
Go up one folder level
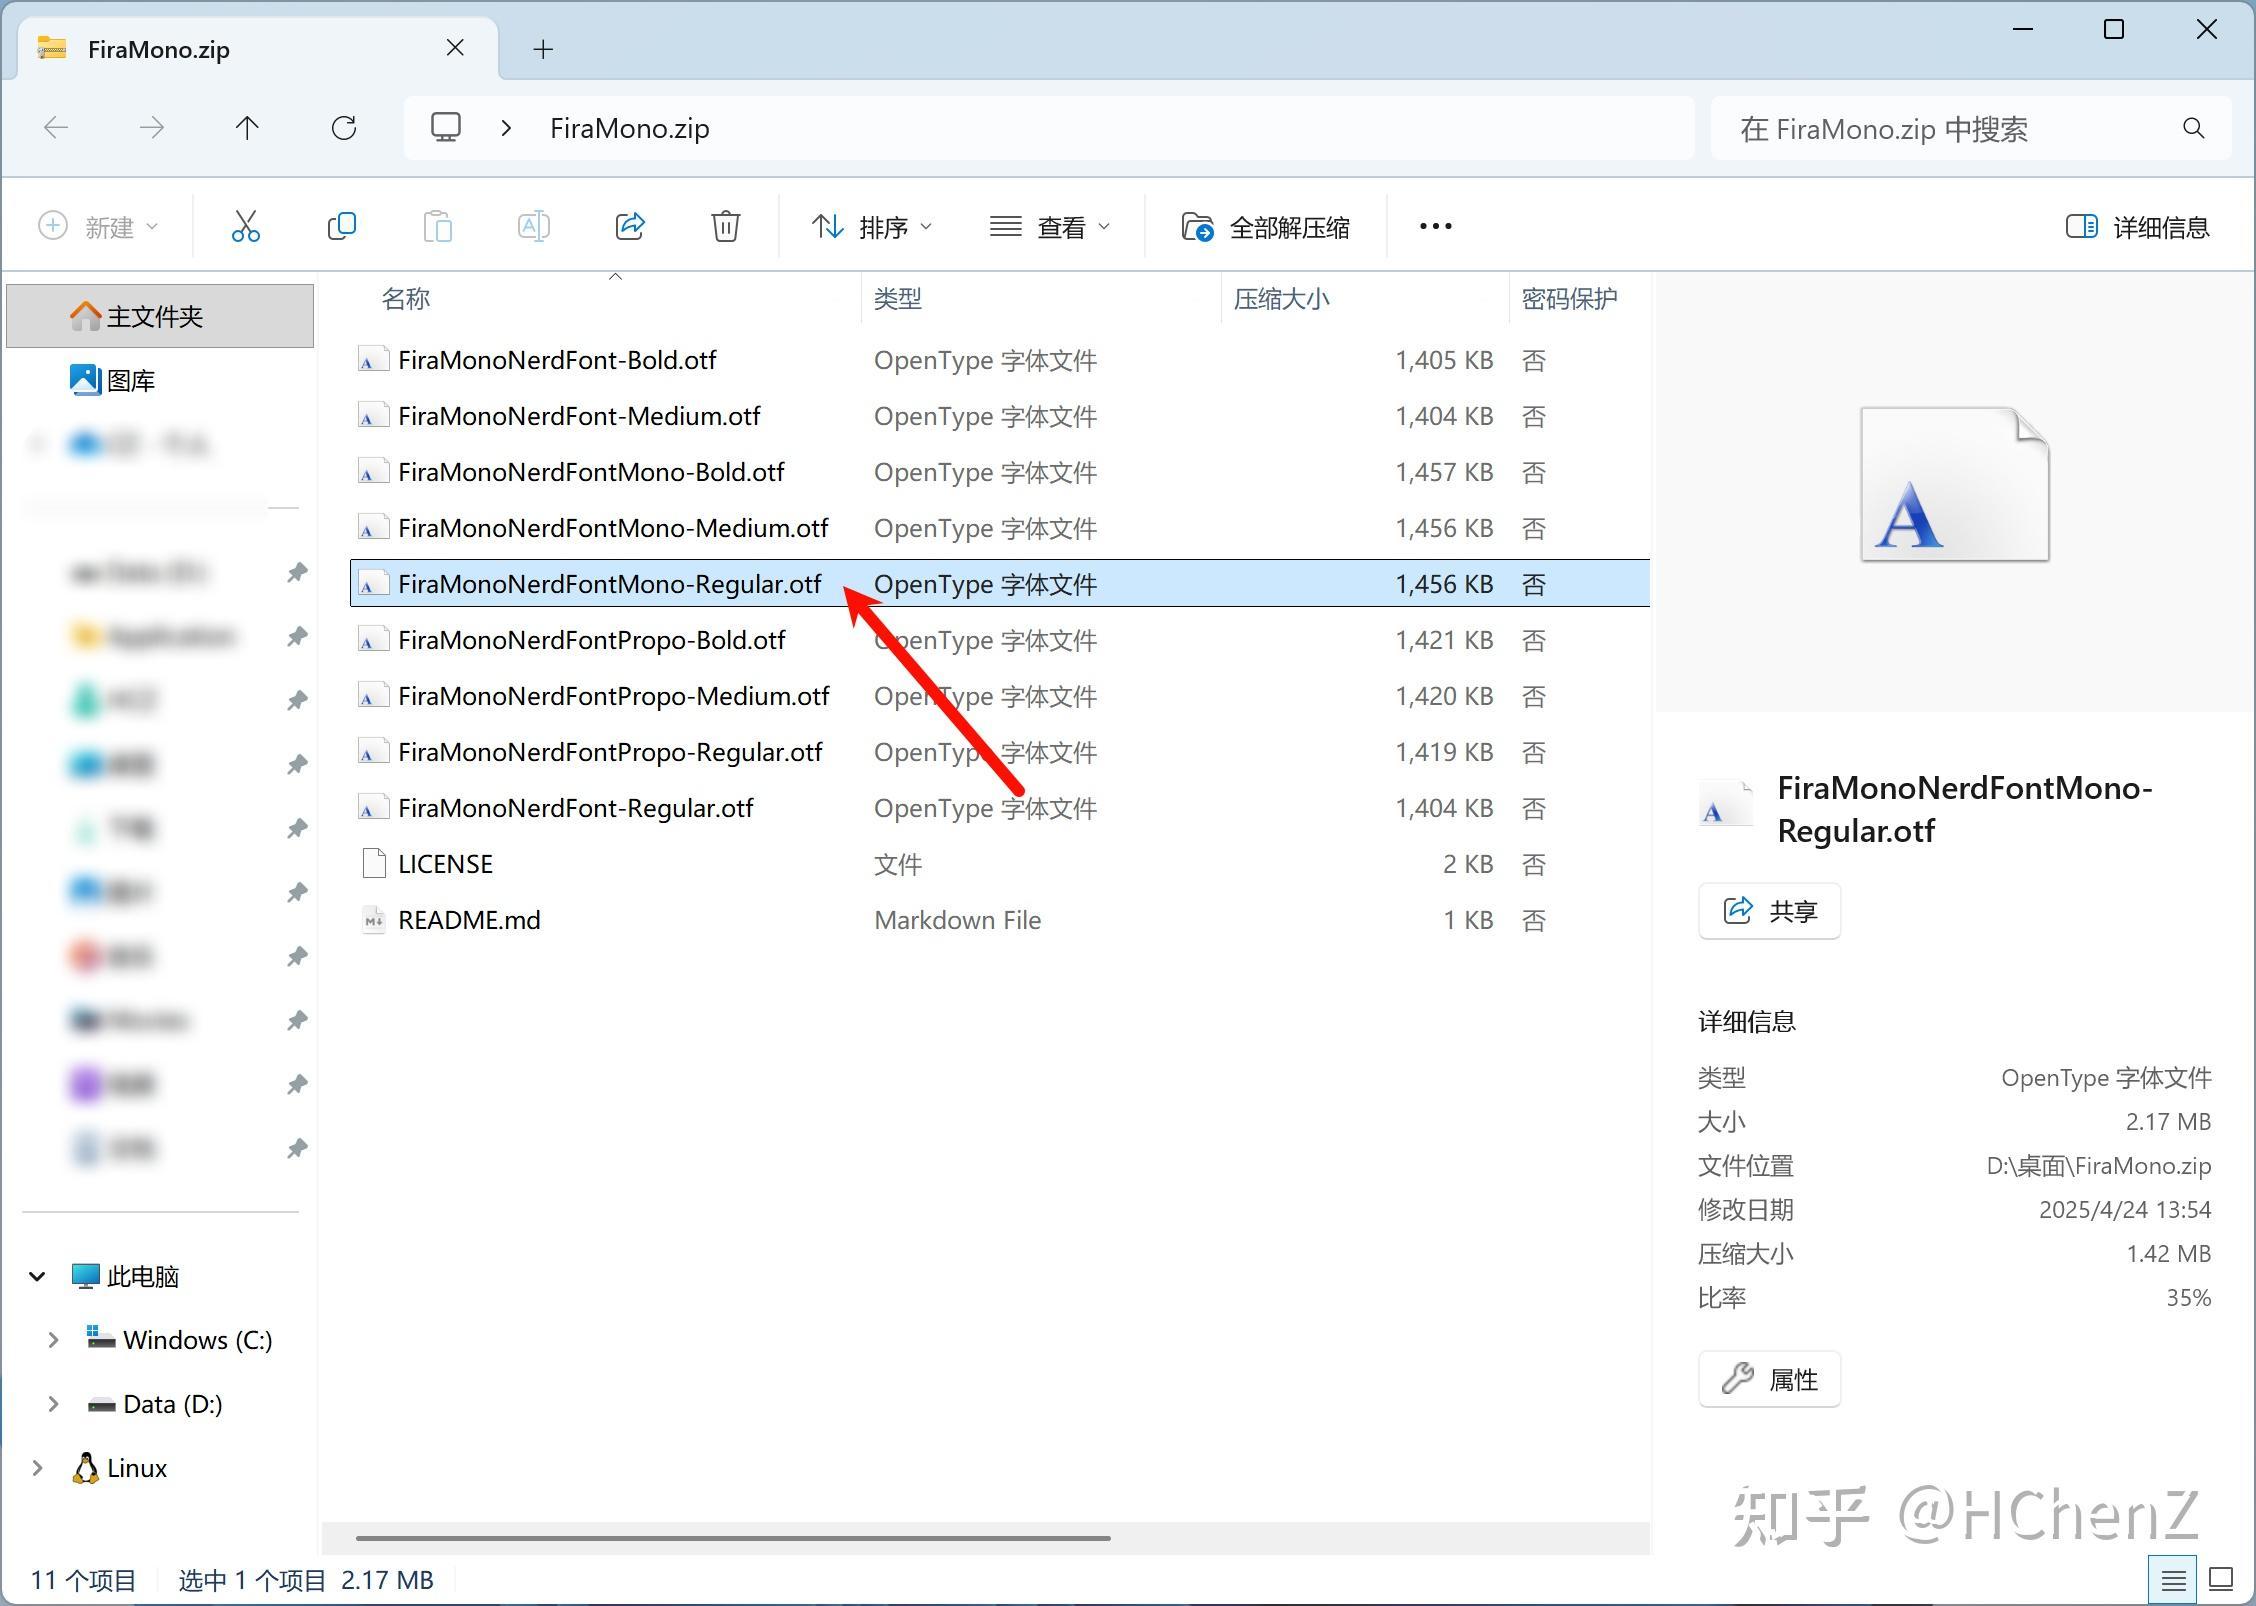coord(247,128)
